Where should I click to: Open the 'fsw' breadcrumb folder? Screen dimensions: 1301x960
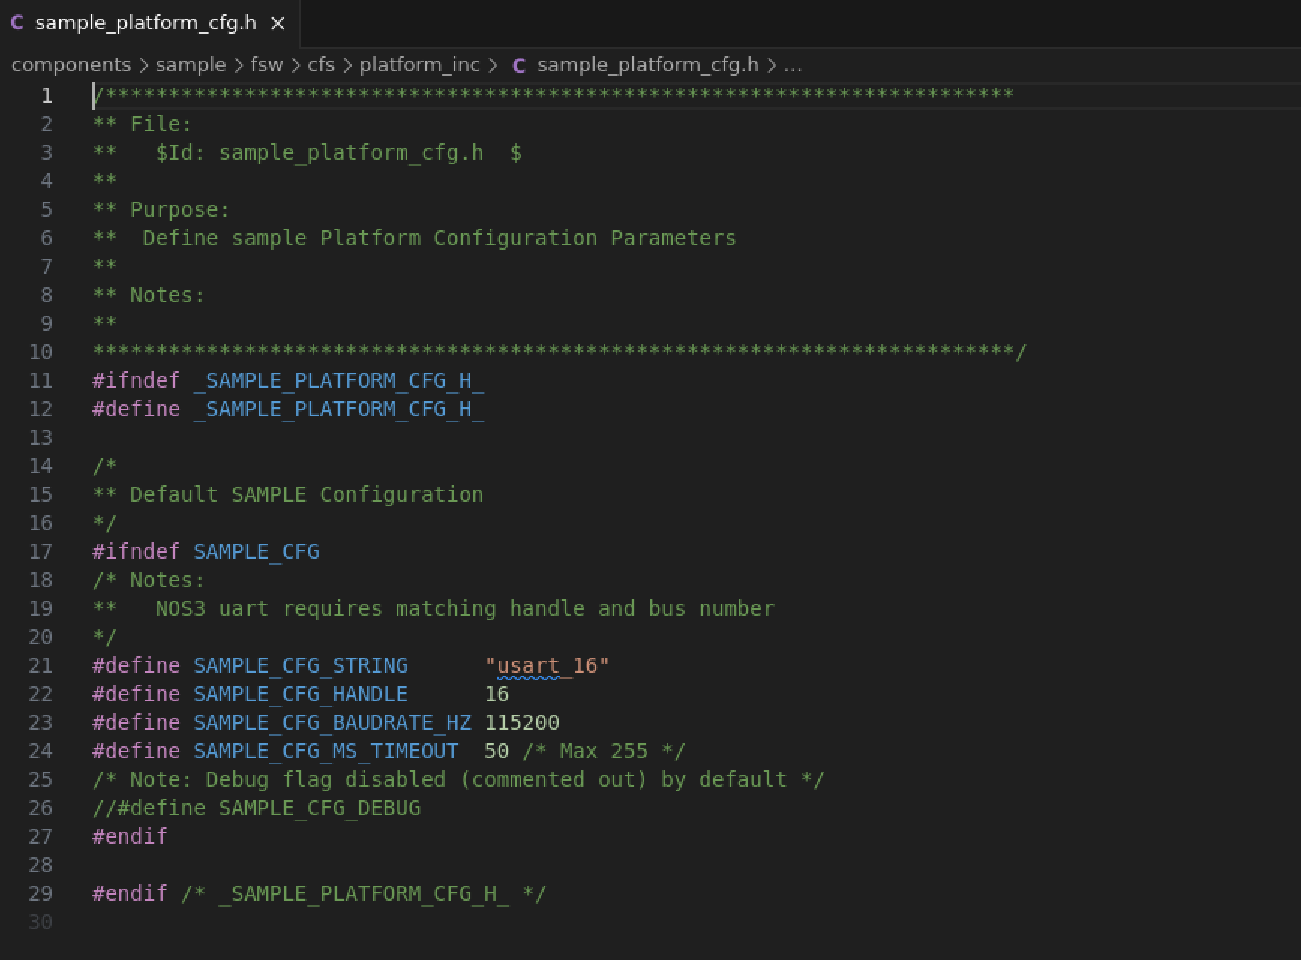pos(266,65)
